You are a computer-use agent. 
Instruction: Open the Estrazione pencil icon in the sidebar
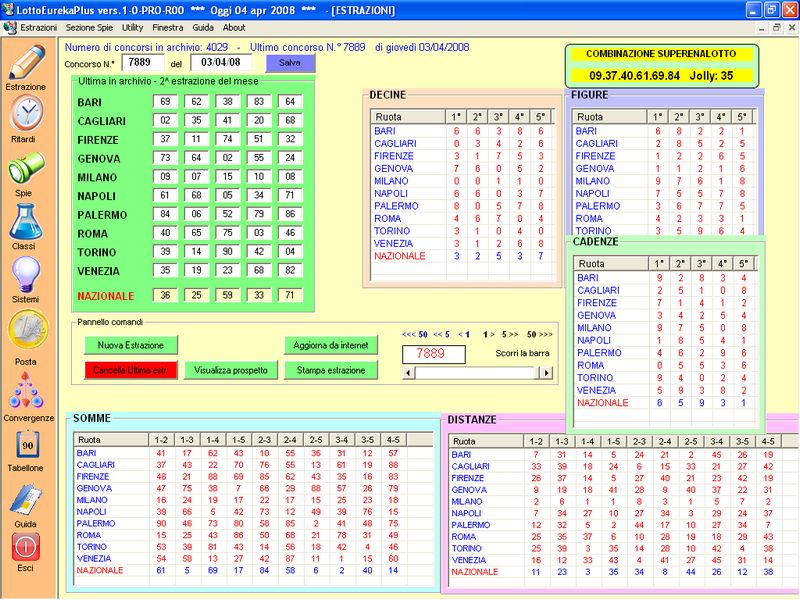tap(27, 63)
